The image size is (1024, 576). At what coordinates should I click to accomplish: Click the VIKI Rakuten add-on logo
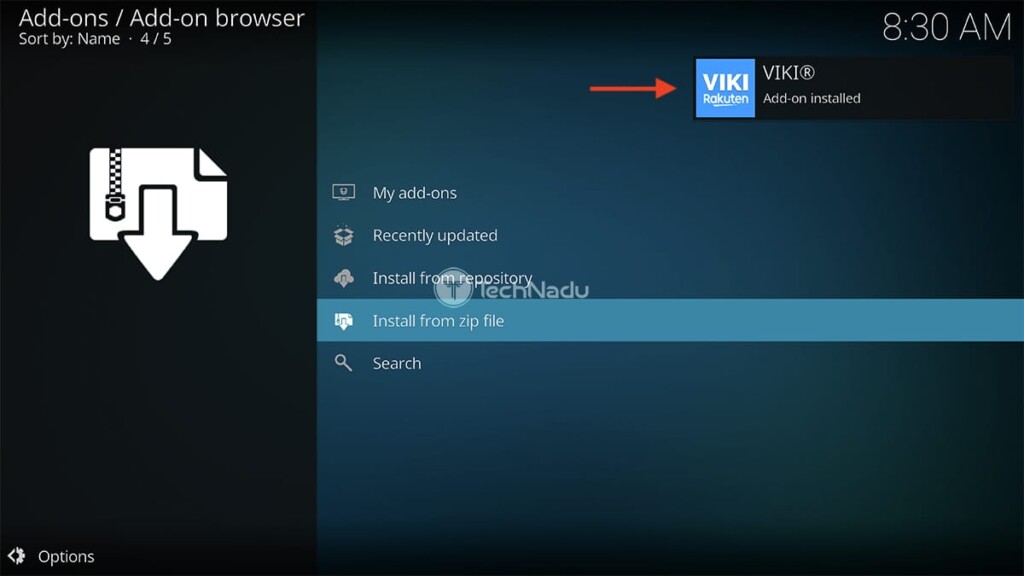725,88
